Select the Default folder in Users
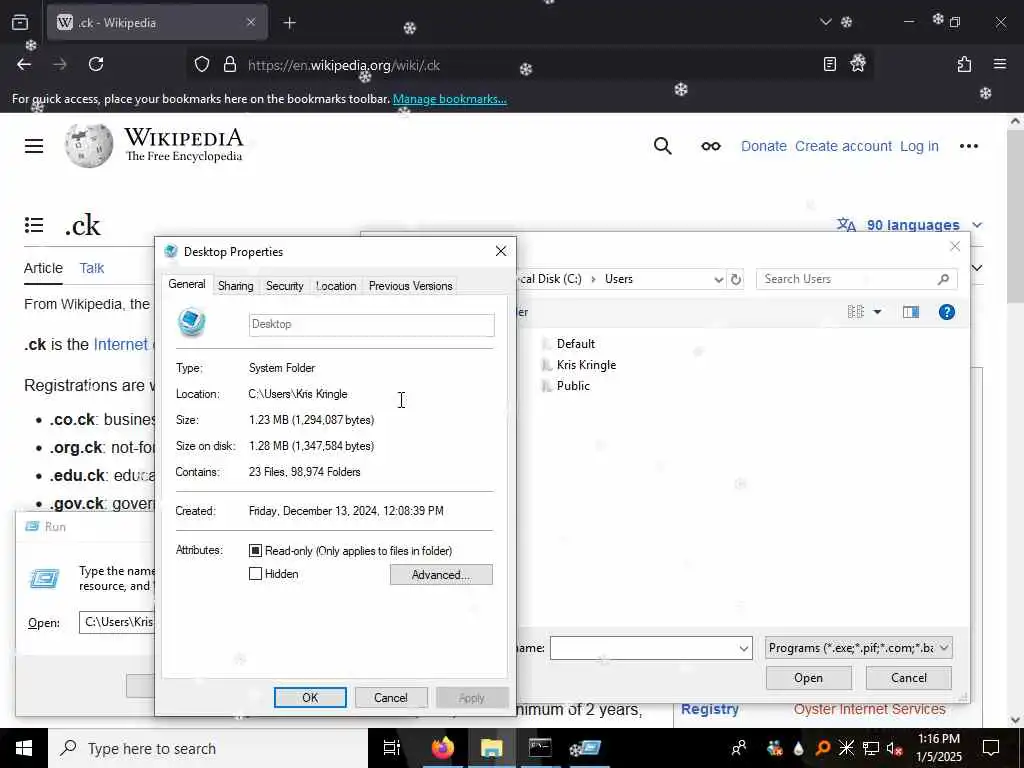The width and height of the screenshot is (1024, 768). pyautogui.click(x=569, y=344)
